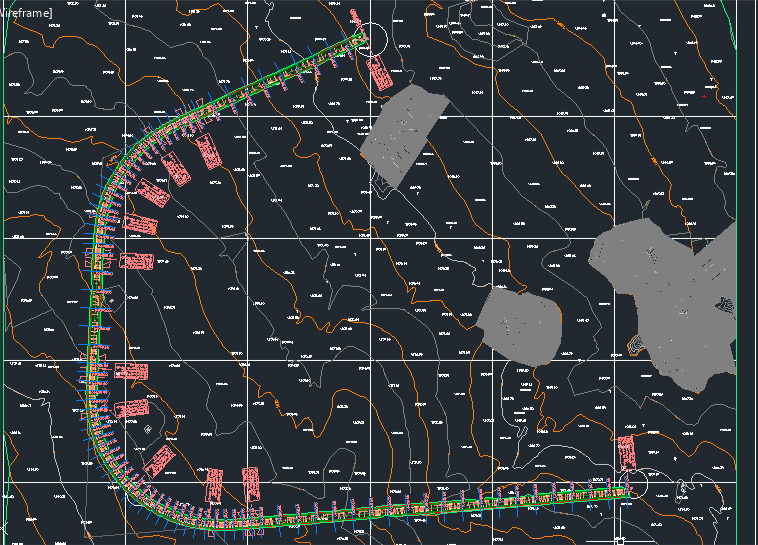Select right box of bottom red label pair
Screen dimensions: 758x545
(x=250, y=484)
